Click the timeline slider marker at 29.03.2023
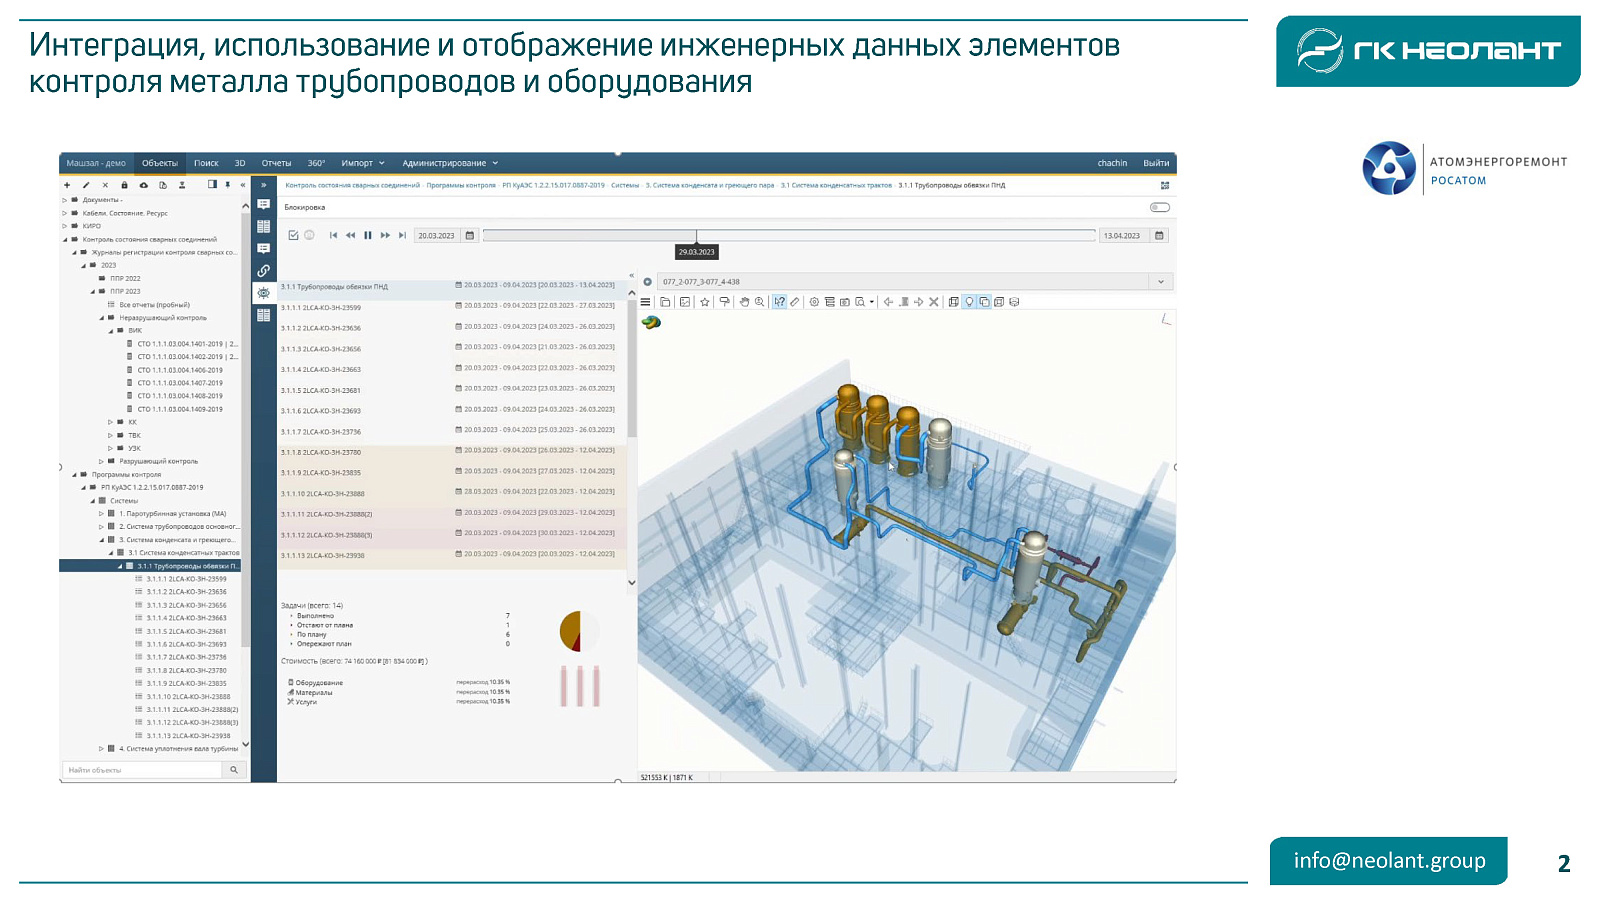 click(696, 237)
